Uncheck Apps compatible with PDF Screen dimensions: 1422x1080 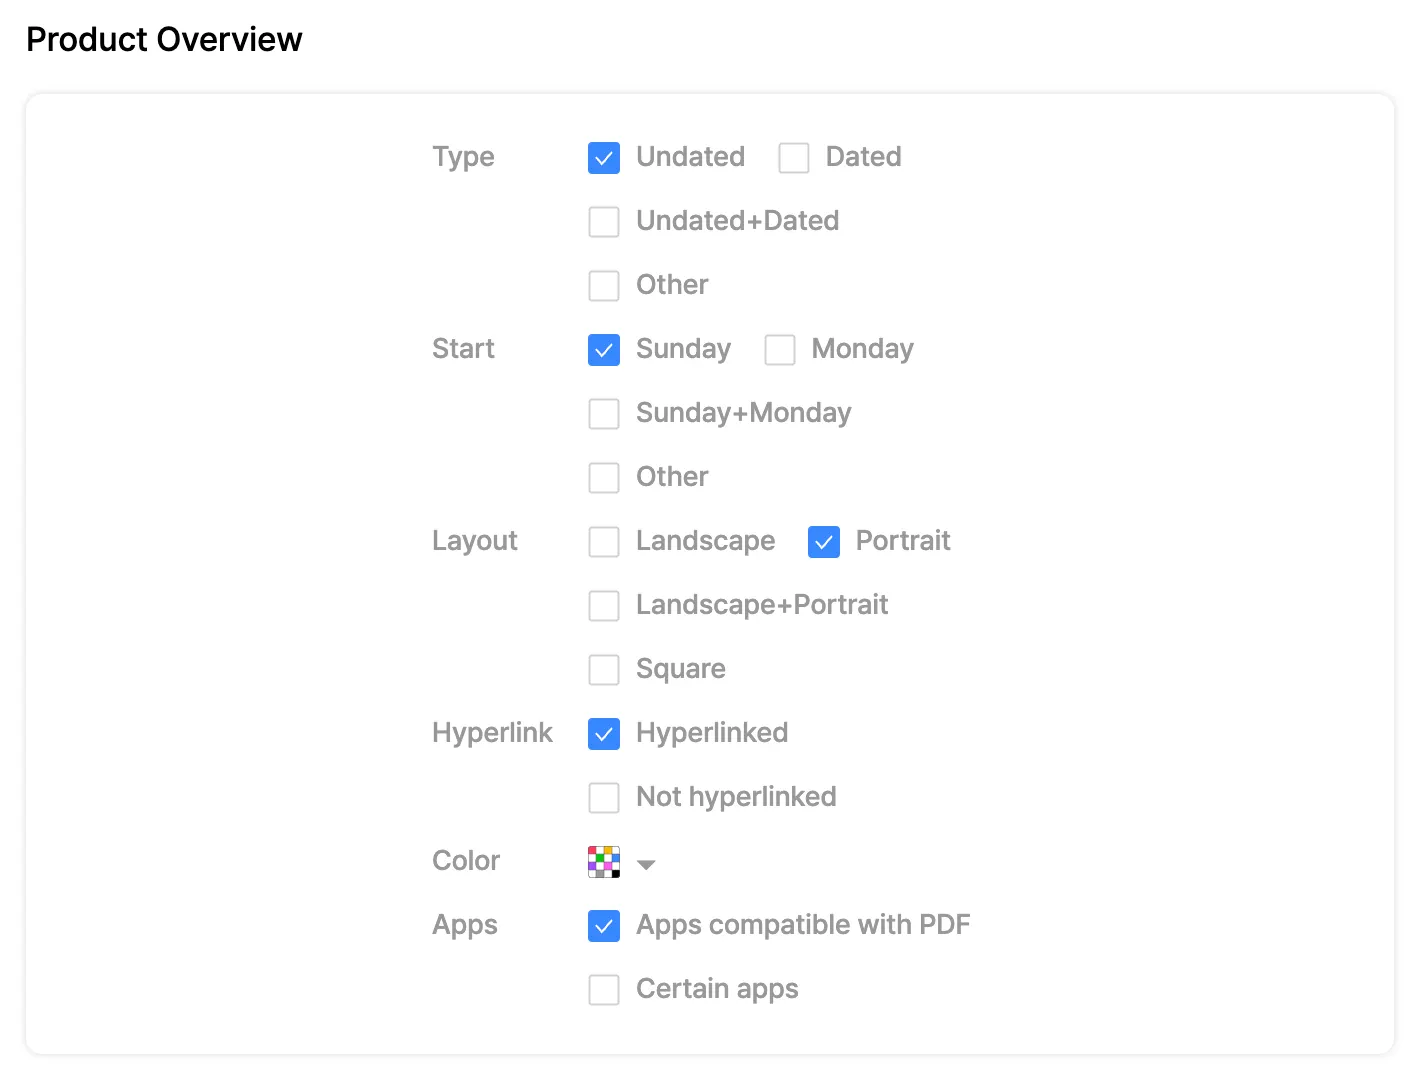604,926
